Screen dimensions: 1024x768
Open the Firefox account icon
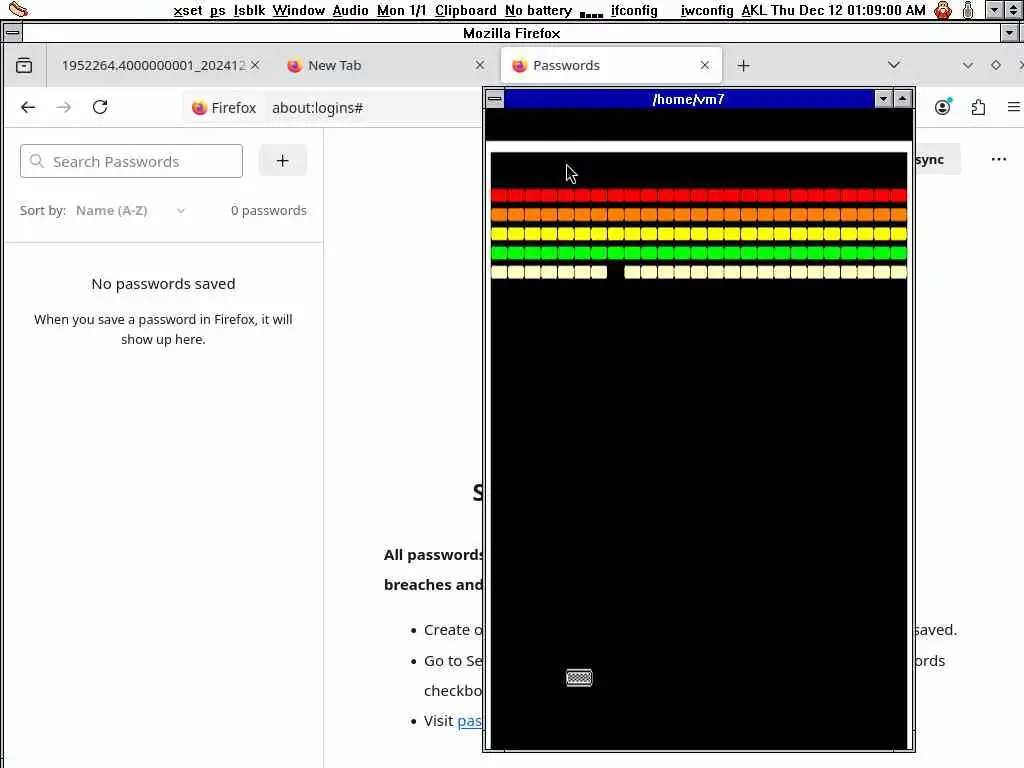pos(942,107)
